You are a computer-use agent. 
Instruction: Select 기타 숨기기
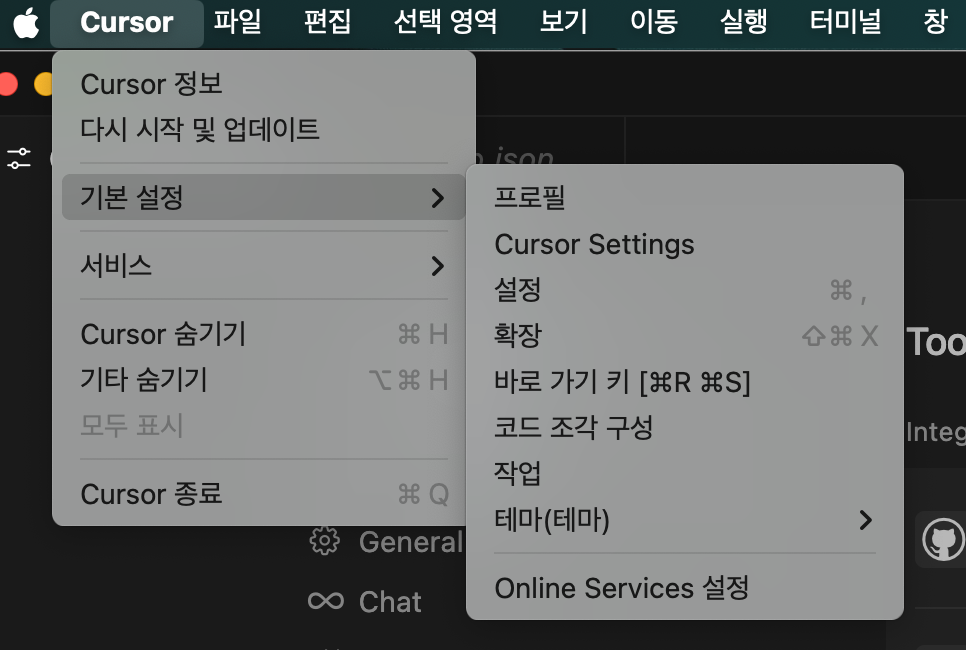(x=264, y=380)
